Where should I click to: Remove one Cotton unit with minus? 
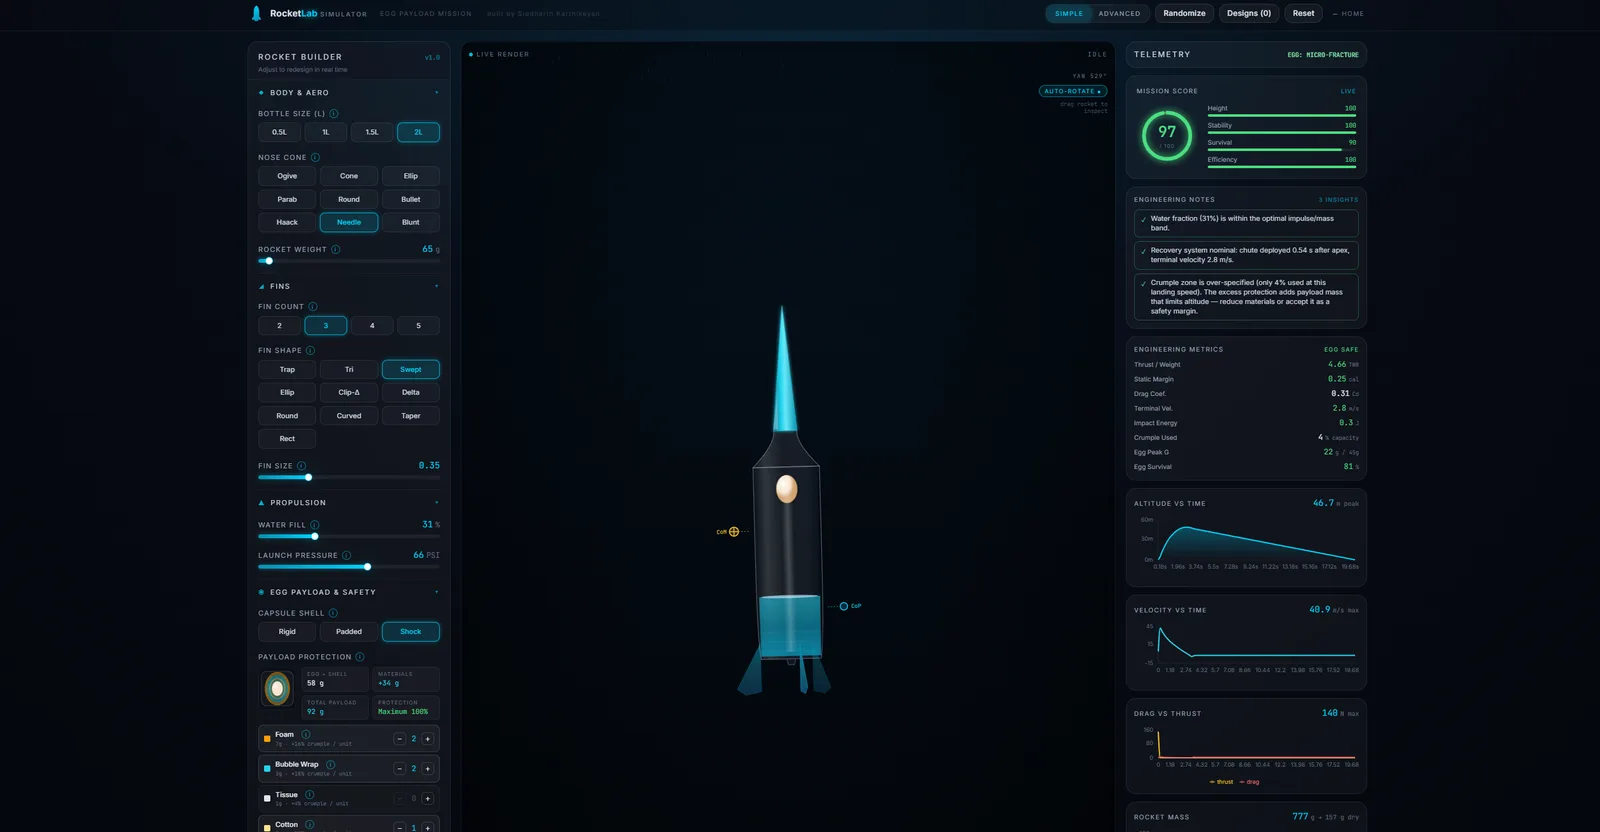coord(399,828)
